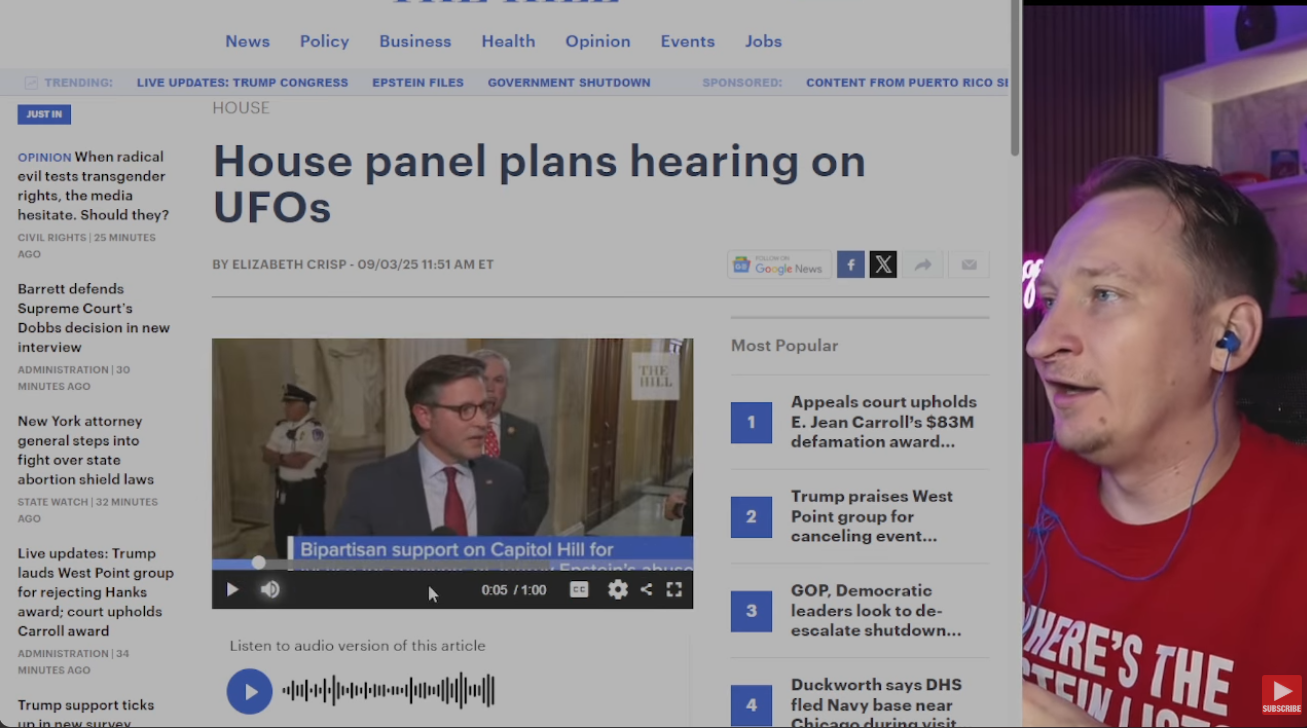This screenshot has width=1307, height=728.
Task: Play the embedded news video
Action: click(x=232, y=590)
